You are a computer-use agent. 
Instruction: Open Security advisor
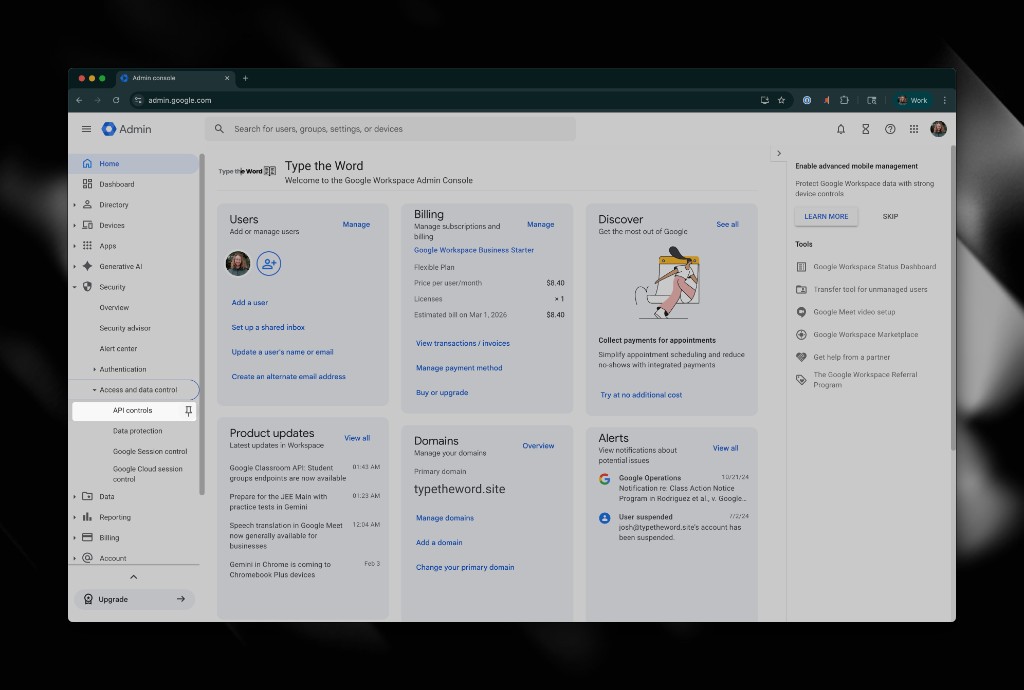click(x=125, y=328)
